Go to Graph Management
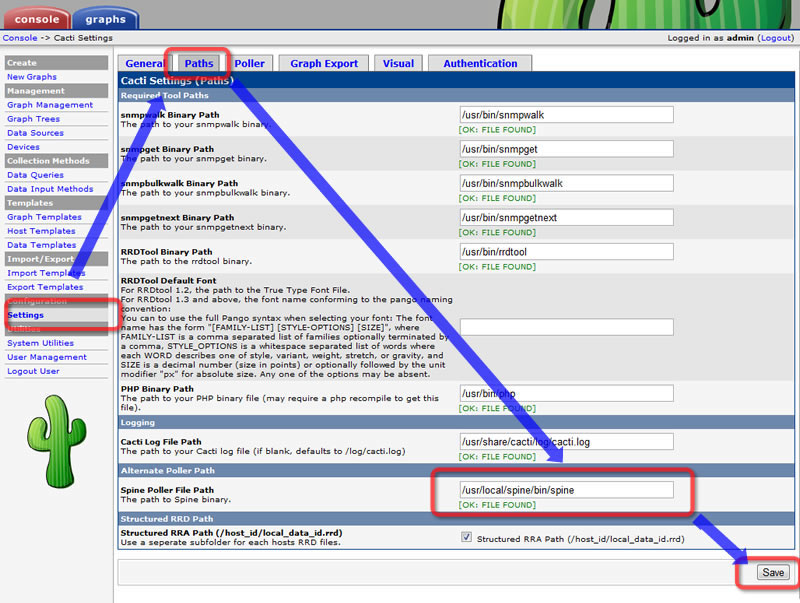The image size is (800, 603). 50,105
